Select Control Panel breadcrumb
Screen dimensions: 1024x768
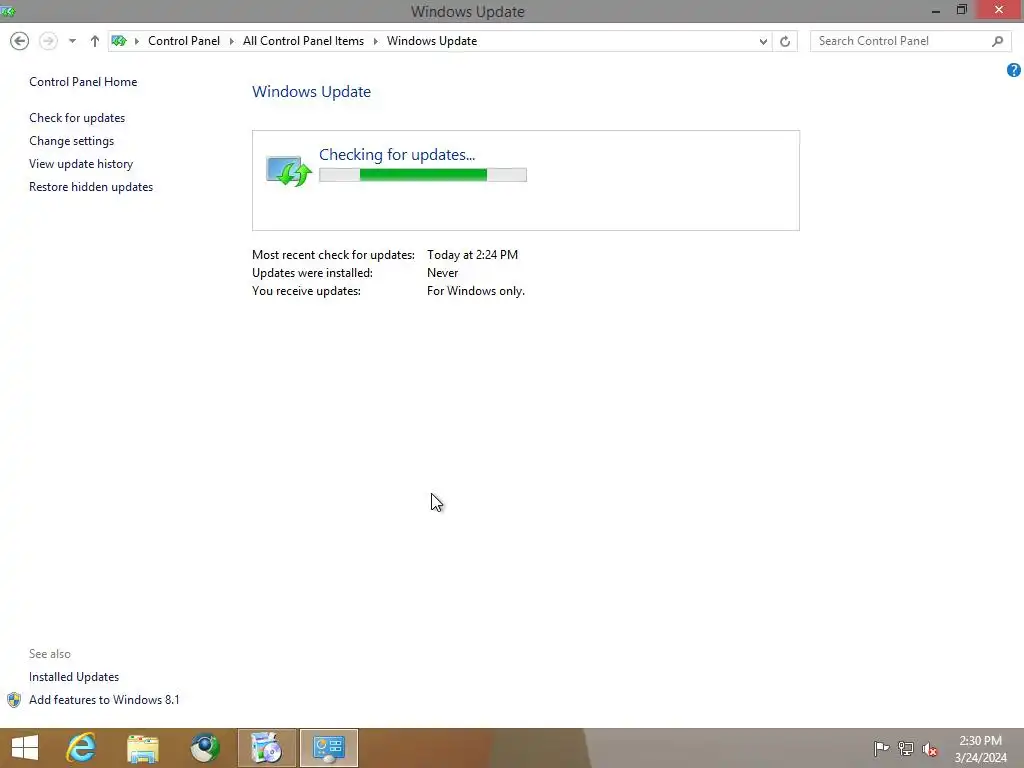[184, 41]
